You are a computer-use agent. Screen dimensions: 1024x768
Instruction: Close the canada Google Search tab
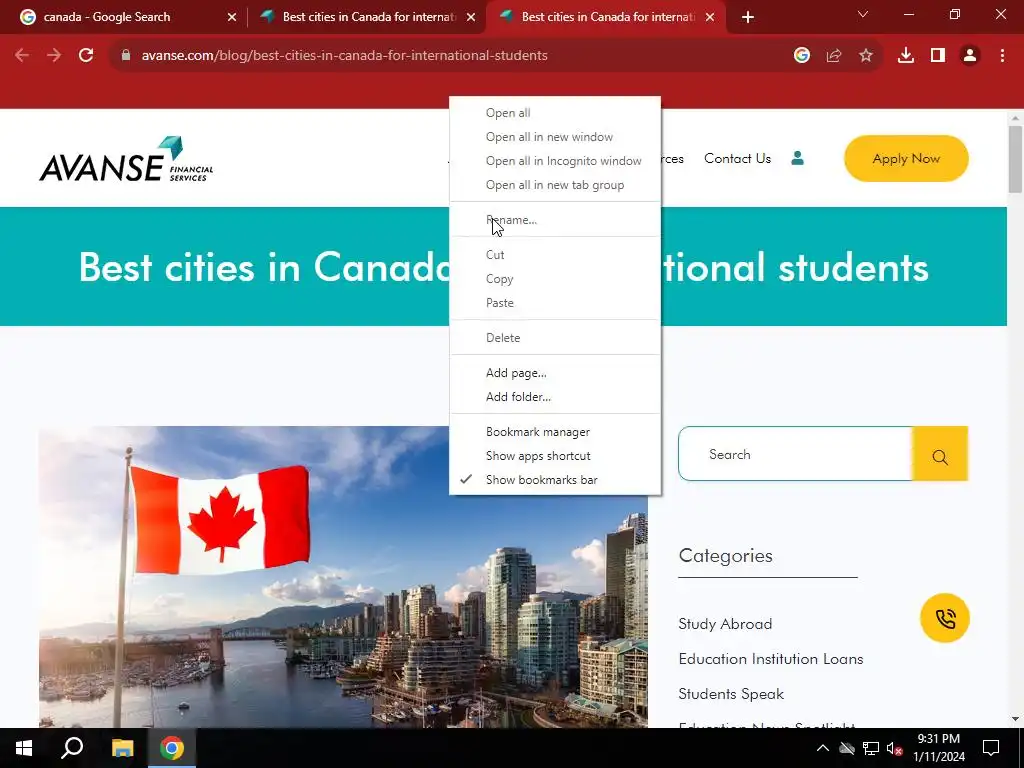point(232,17)
